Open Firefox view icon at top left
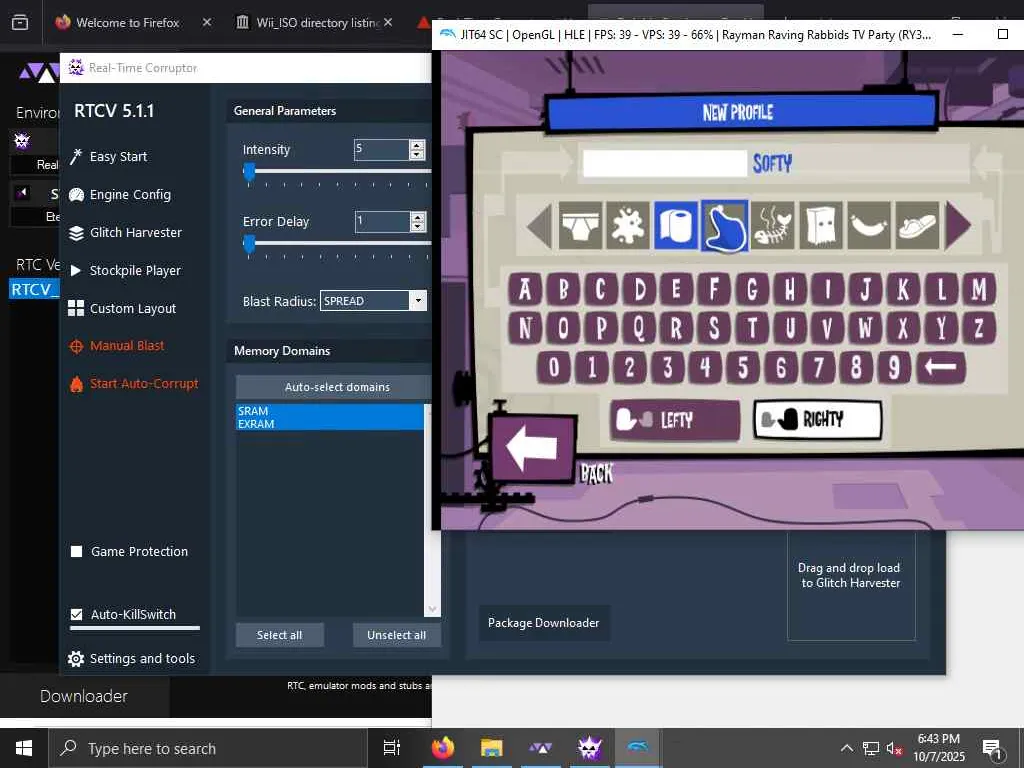Viewport: 1024px width, 768px height. [x=20, y=22]
